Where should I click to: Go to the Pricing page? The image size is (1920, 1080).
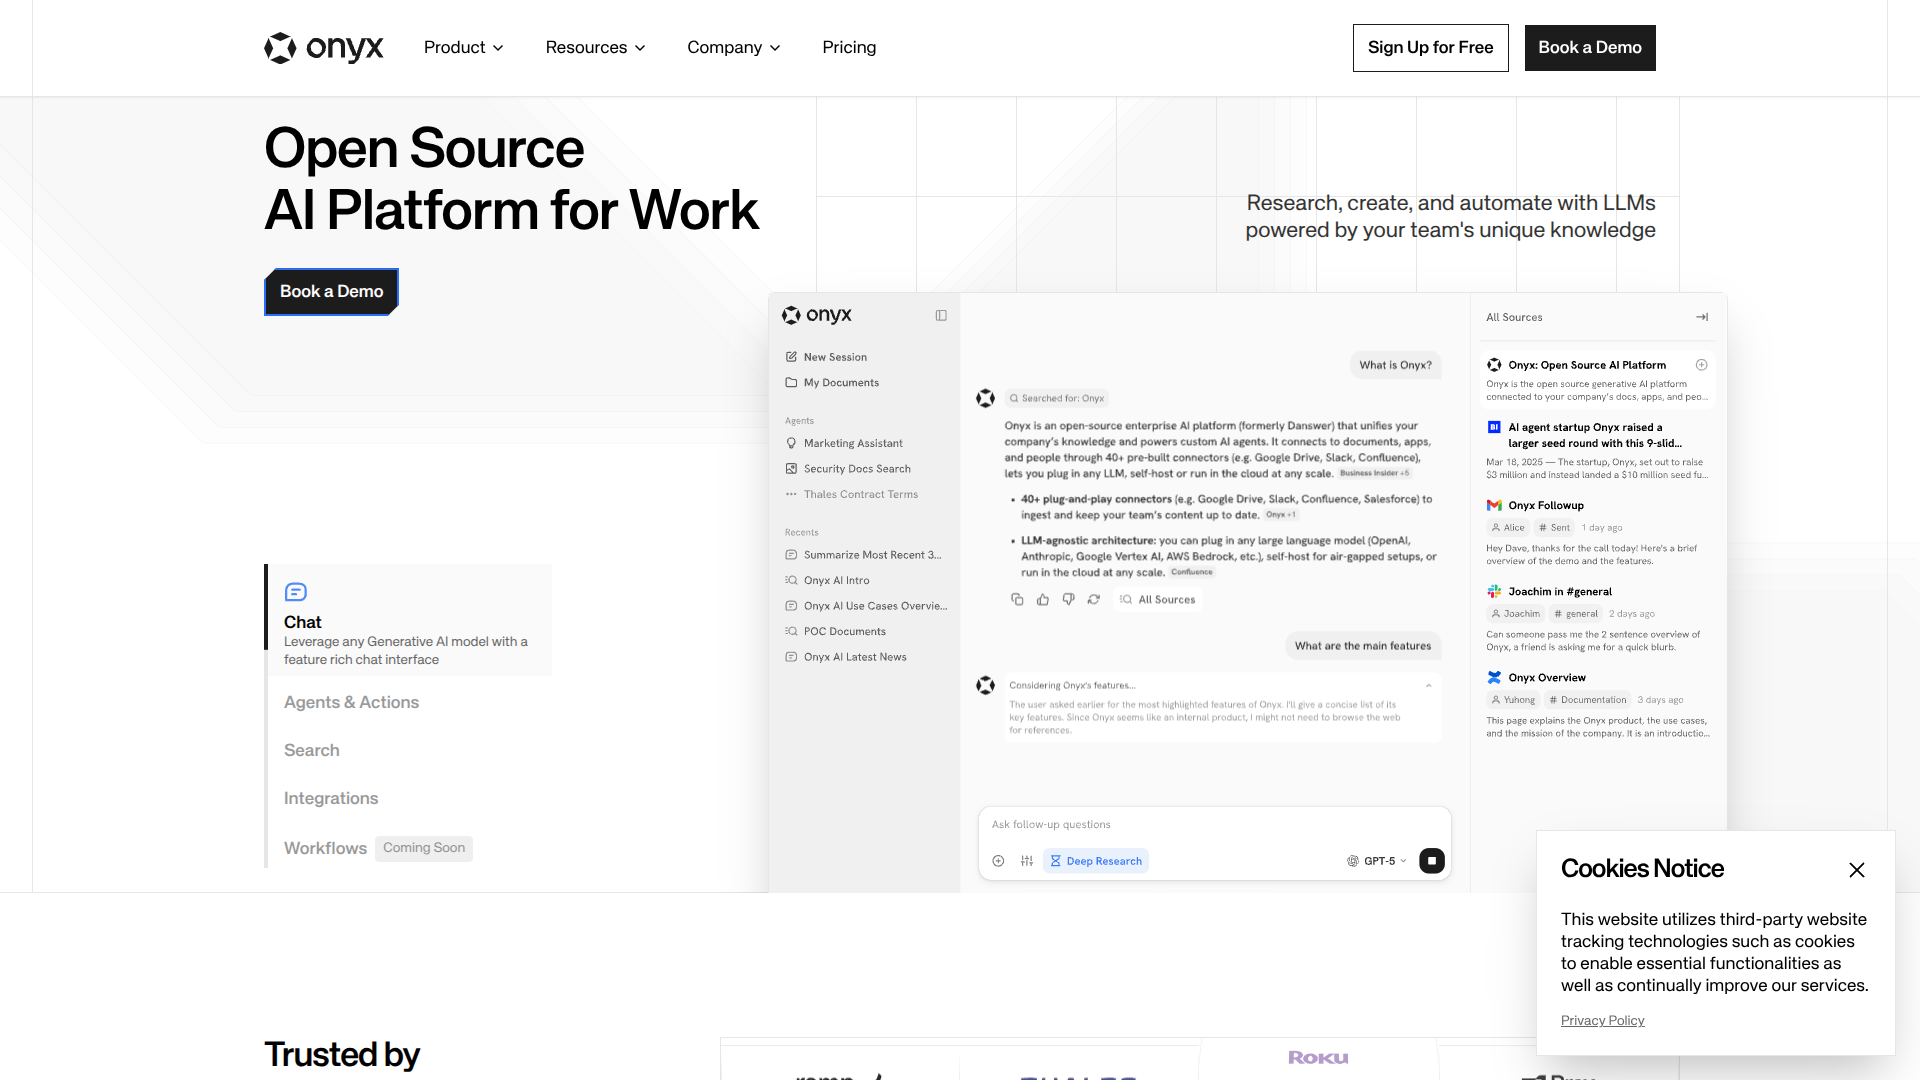point(849,47)
